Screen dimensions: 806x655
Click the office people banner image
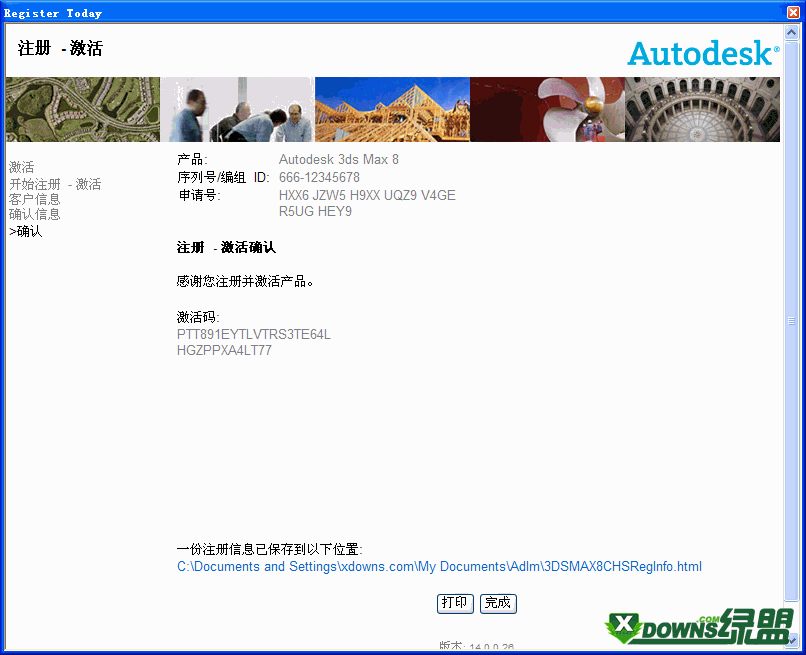237,110
